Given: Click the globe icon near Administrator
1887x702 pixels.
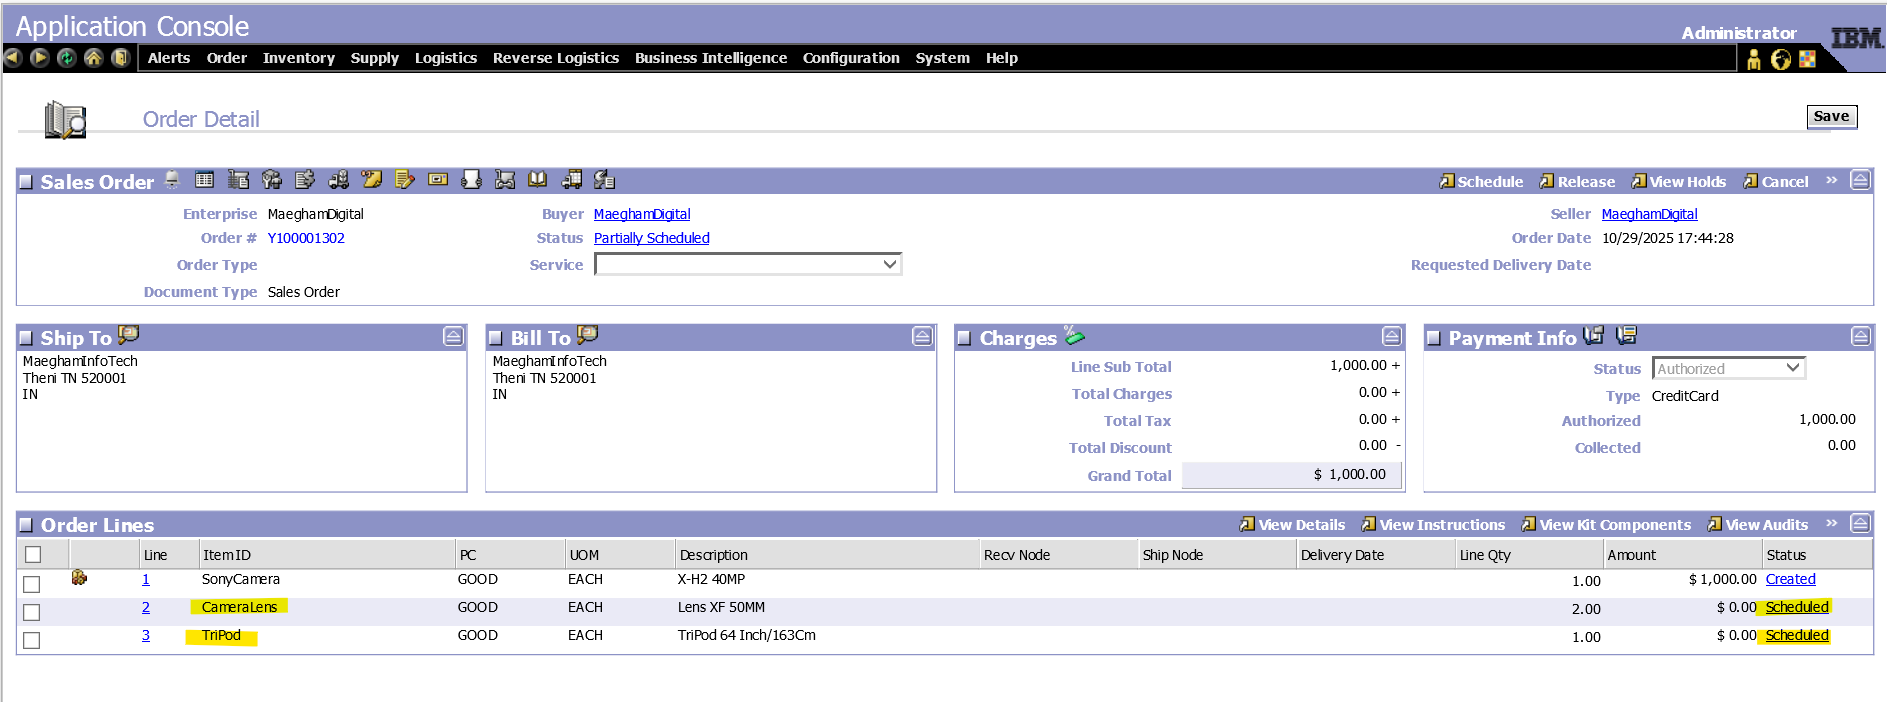Looking at the screenshot, I should 1780,60.
